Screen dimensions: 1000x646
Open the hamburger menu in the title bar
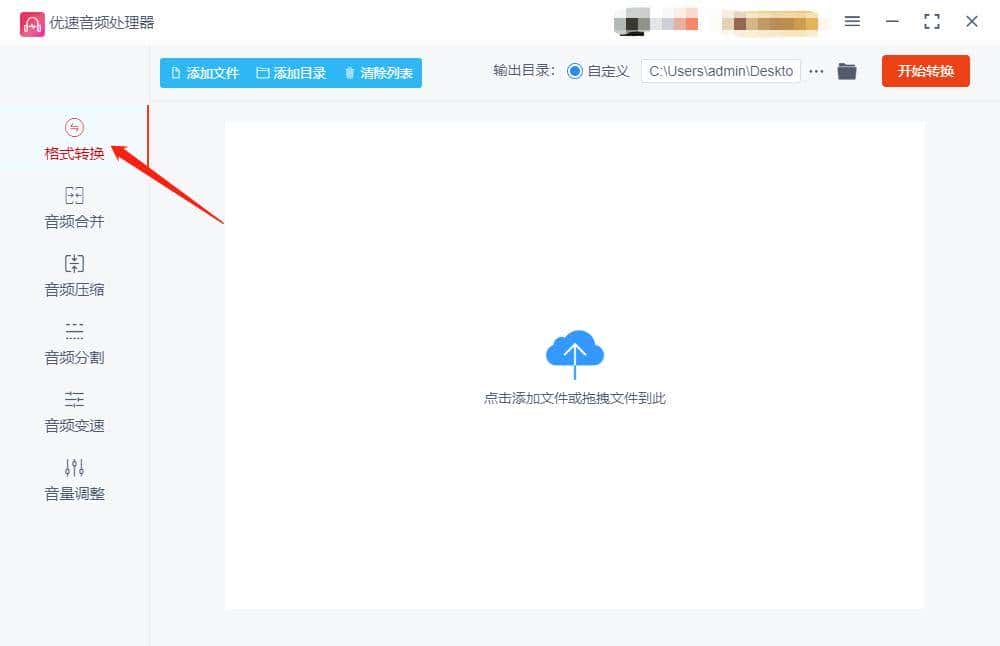point(853,21)
